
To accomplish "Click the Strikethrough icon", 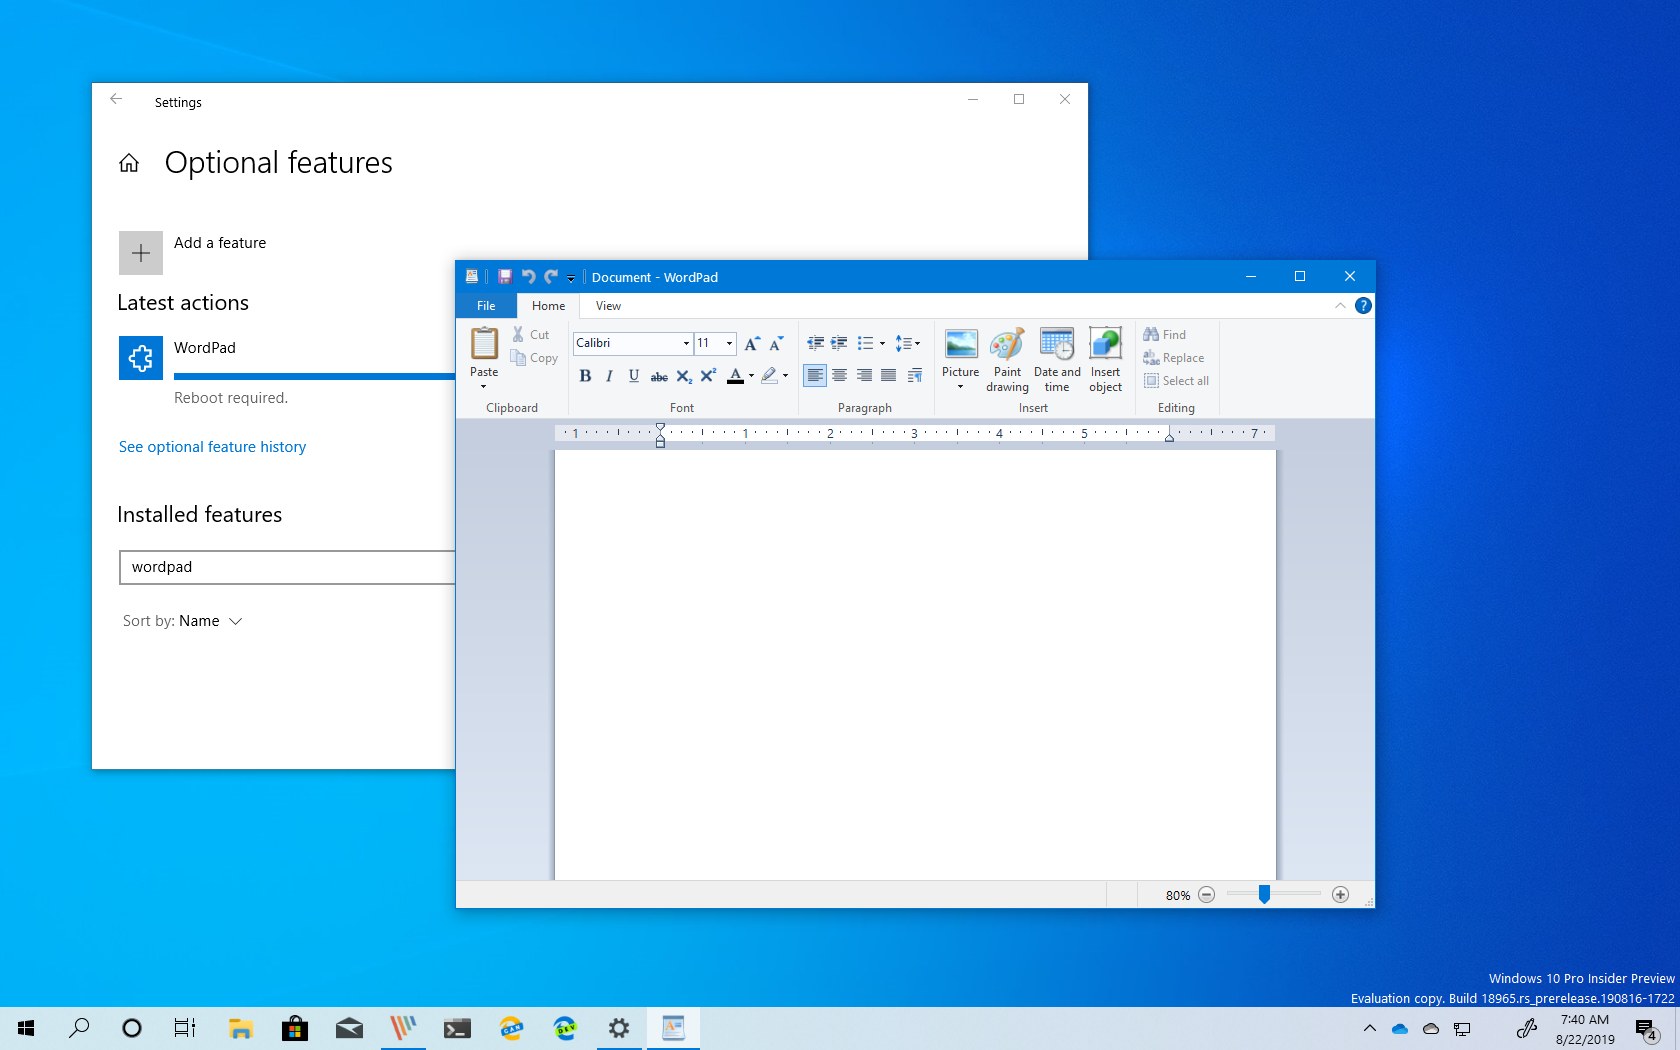I will [x=658, y=376].
